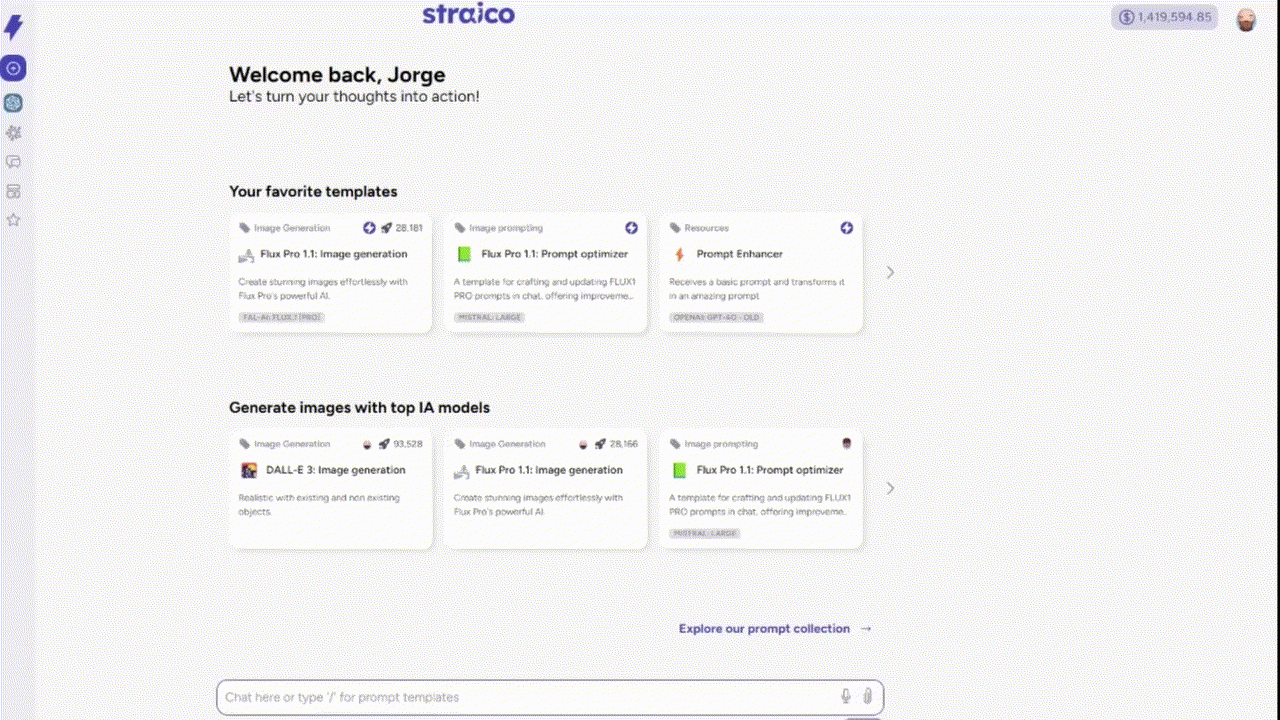
Task: Open the templates layout icon in sidebar
Action: coord(13,191)
